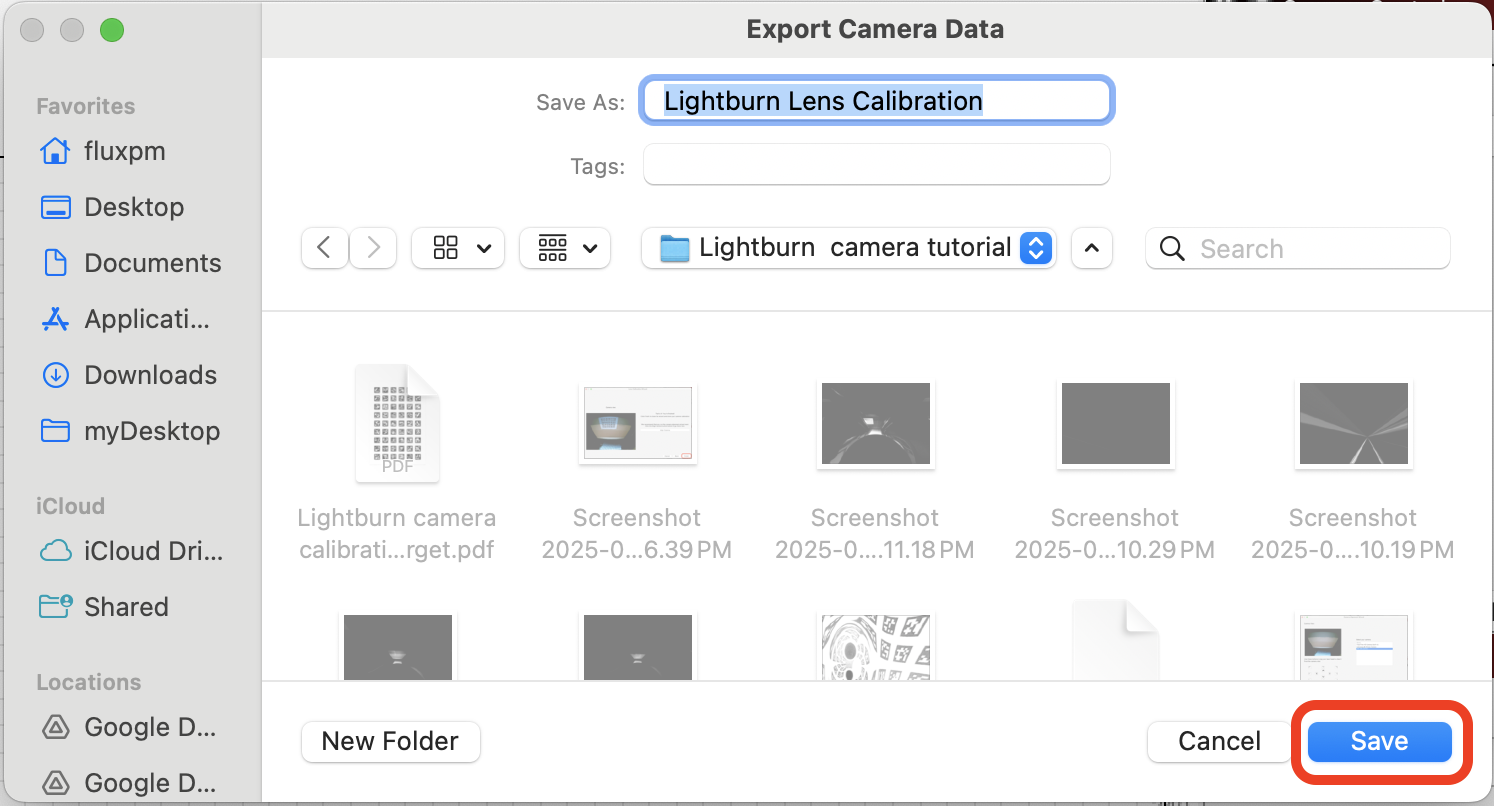Click the Save button
The height and width of the screenshot is (806, 1494).
coord(1379,741)
